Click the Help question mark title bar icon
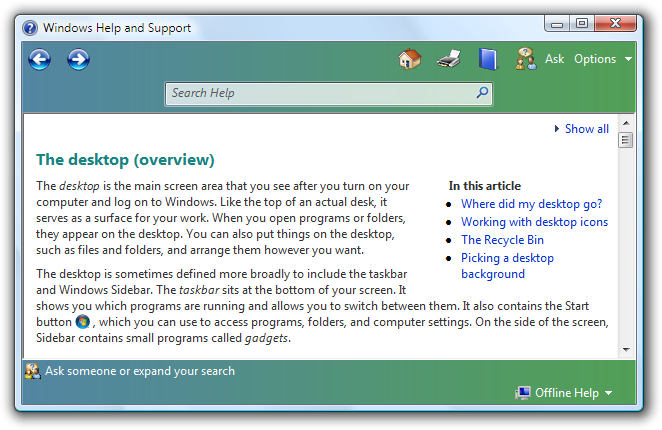 [30, 28]
